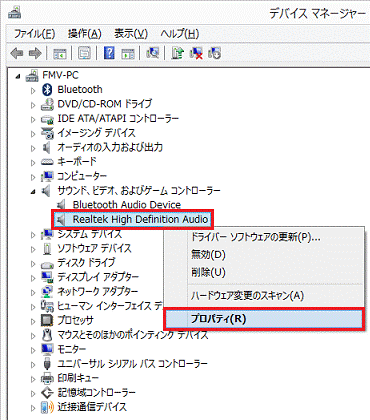Expand the ディスク ドライブ arrow

(33, 263)
